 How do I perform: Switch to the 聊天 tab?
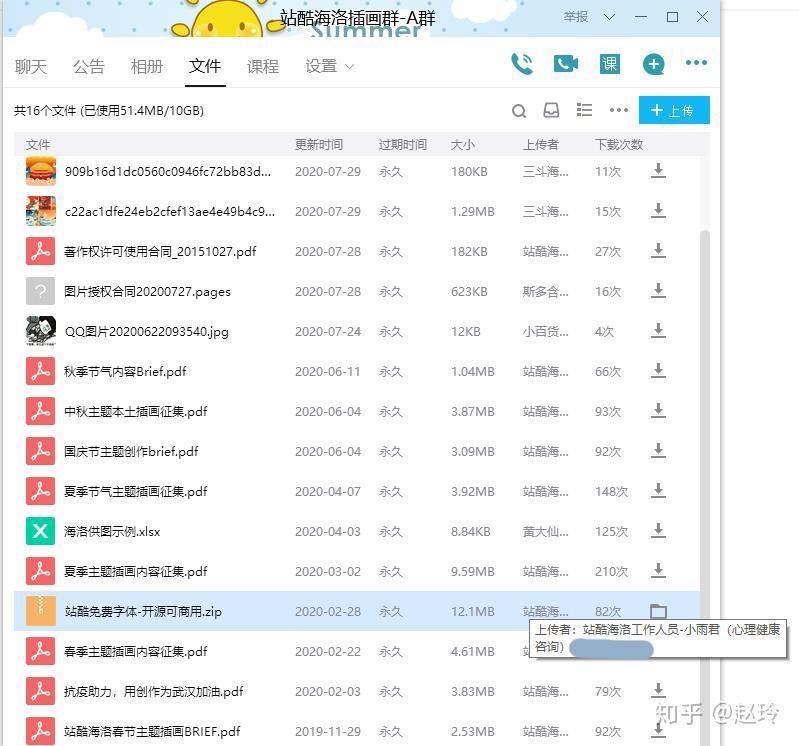[31, 66]
